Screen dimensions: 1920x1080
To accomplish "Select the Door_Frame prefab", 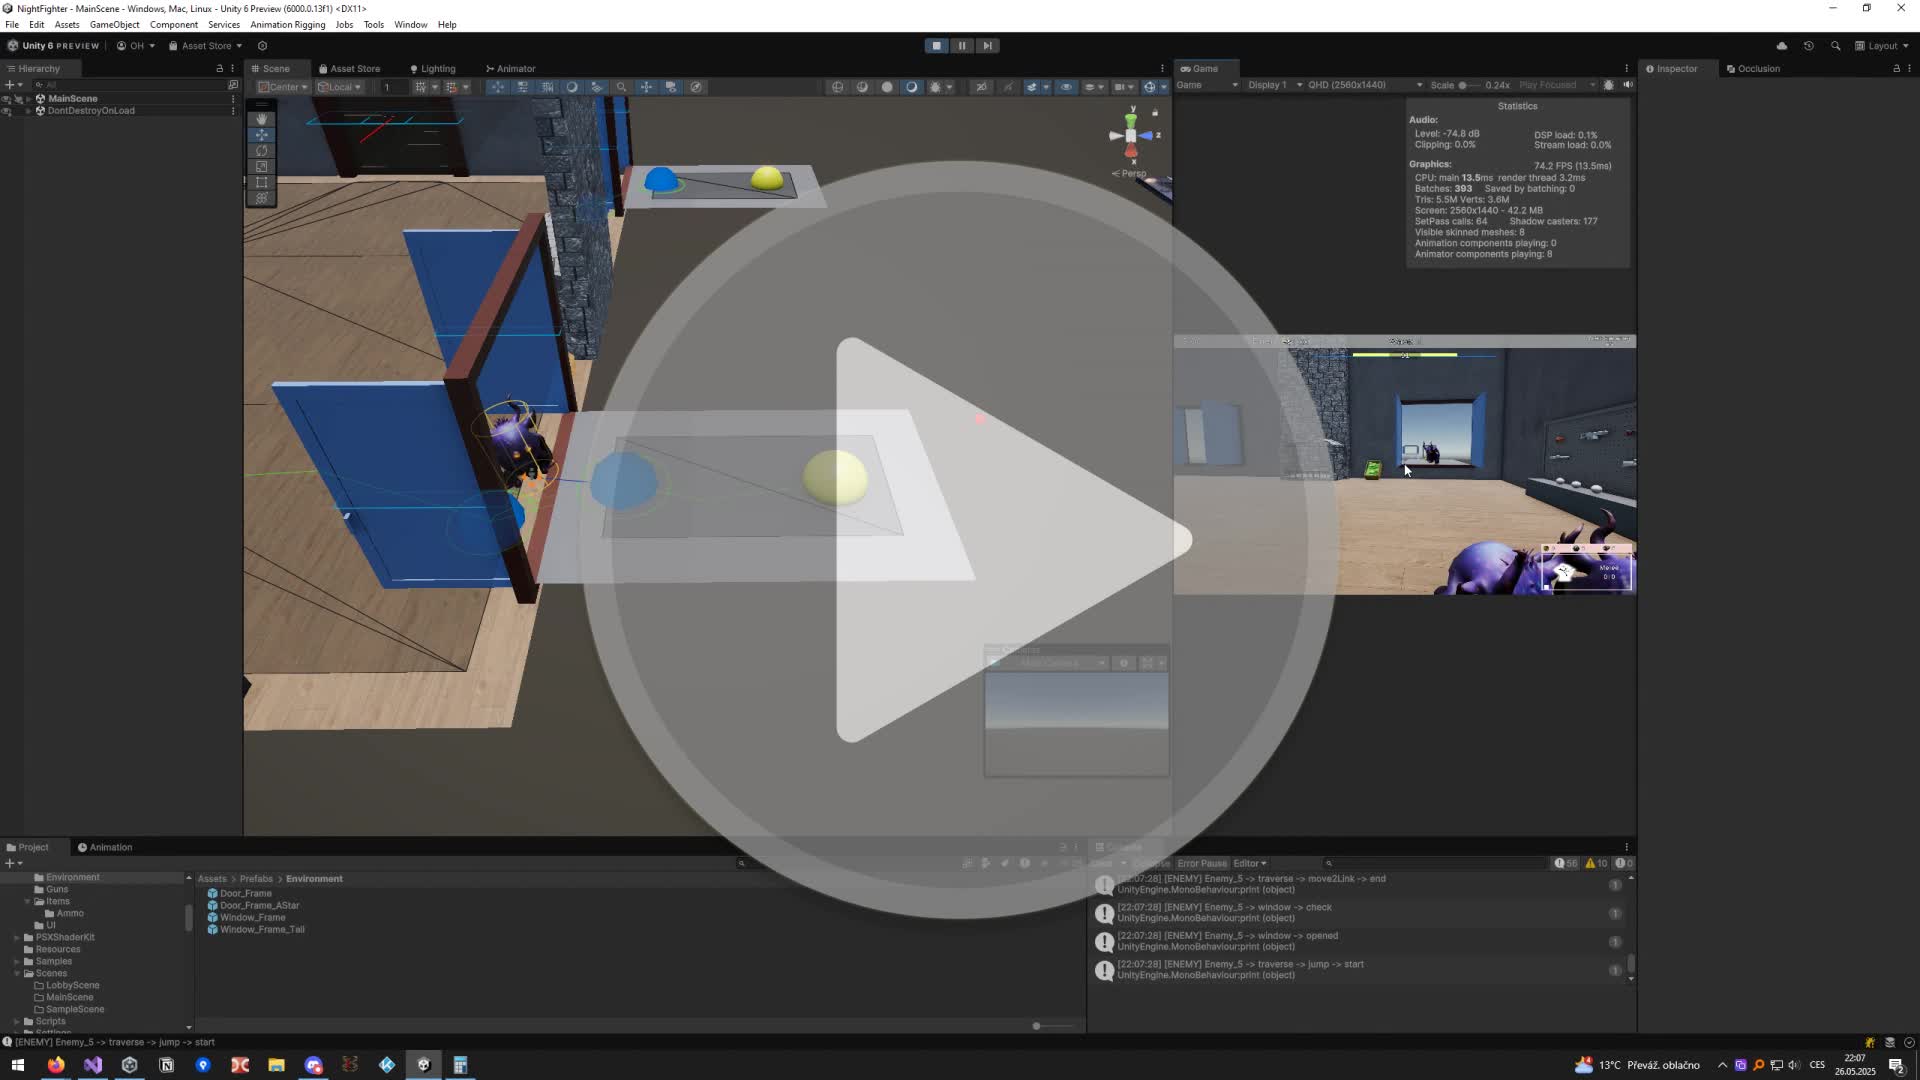I will tap(240, 893).
